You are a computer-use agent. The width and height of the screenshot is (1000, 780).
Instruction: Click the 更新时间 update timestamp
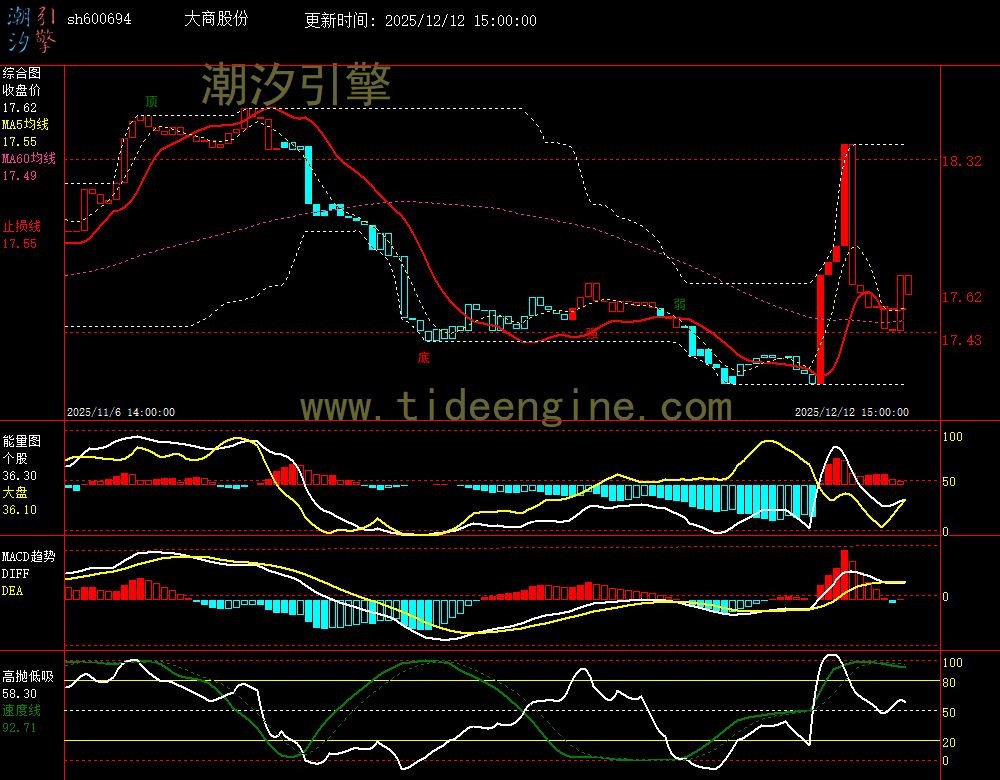(x=420, y=21)
